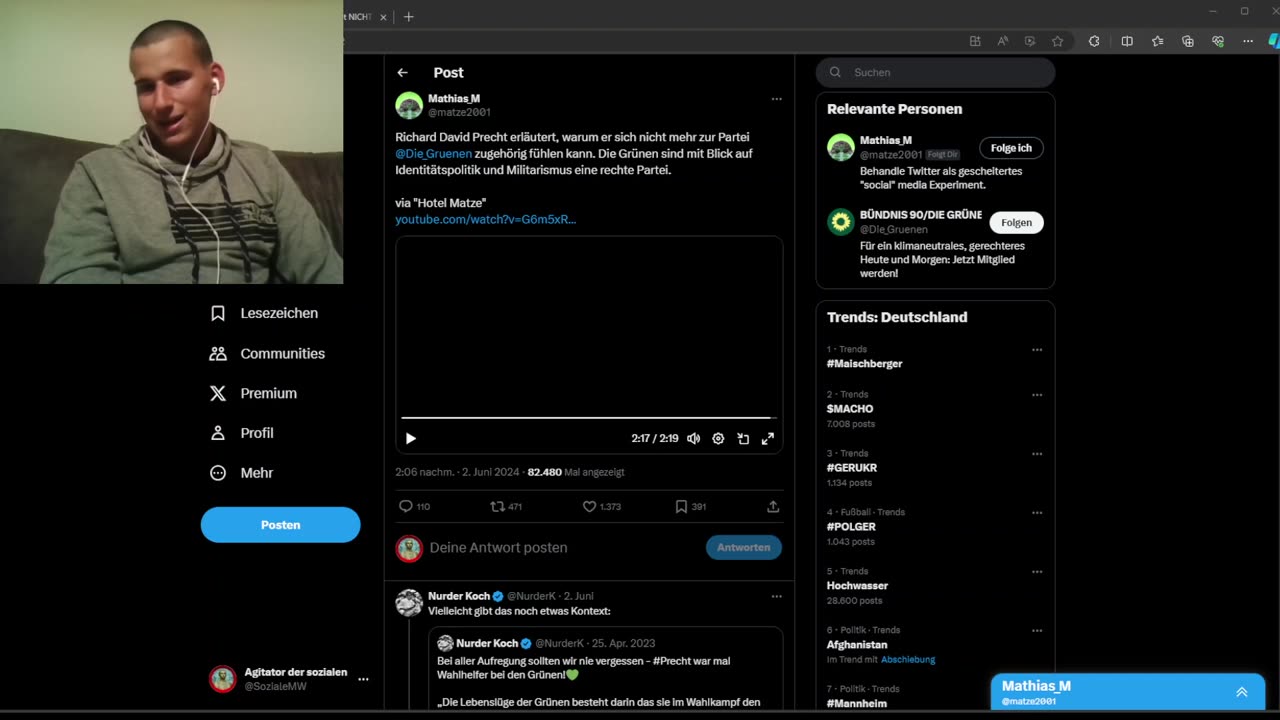Open the more menu on Nurder Koch's reply
Screen dimensions: 1280x720
pyautogui.click(x=776, y=596)
